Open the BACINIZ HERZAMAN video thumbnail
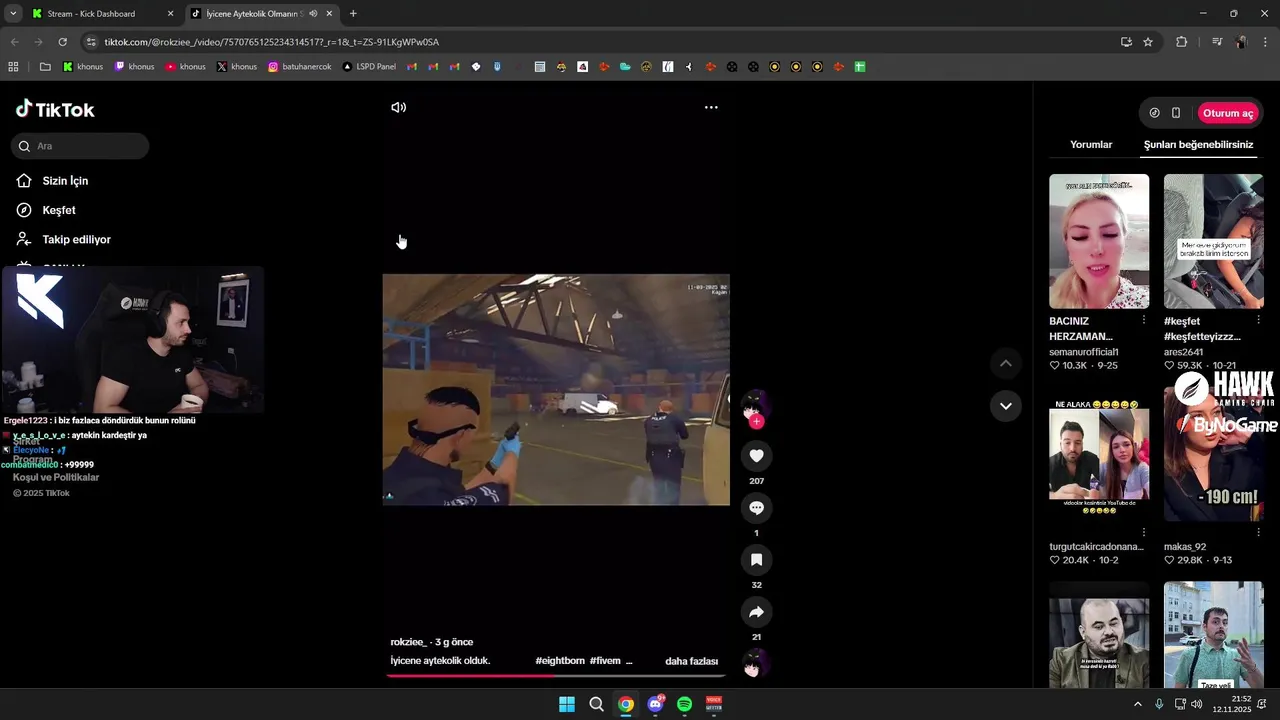 click(x=1099, y=241)
